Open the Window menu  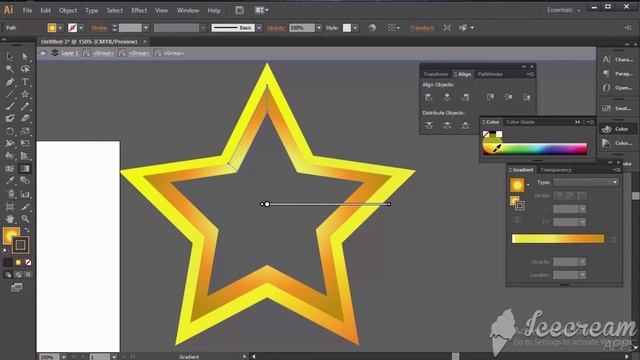pos(188,11)
